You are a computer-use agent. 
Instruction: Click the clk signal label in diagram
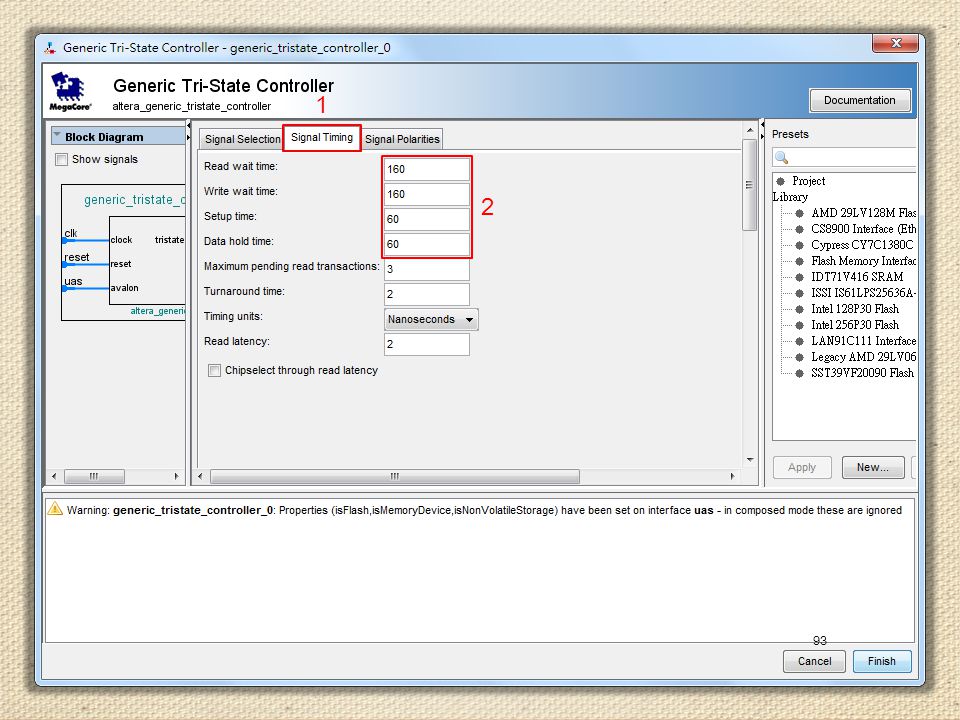[70, 233]
